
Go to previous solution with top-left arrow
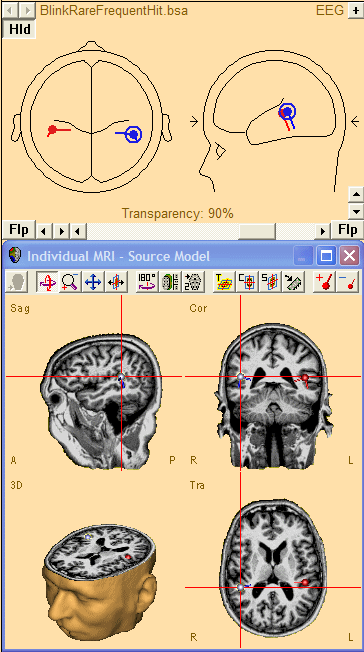click(x=10, y=10)
